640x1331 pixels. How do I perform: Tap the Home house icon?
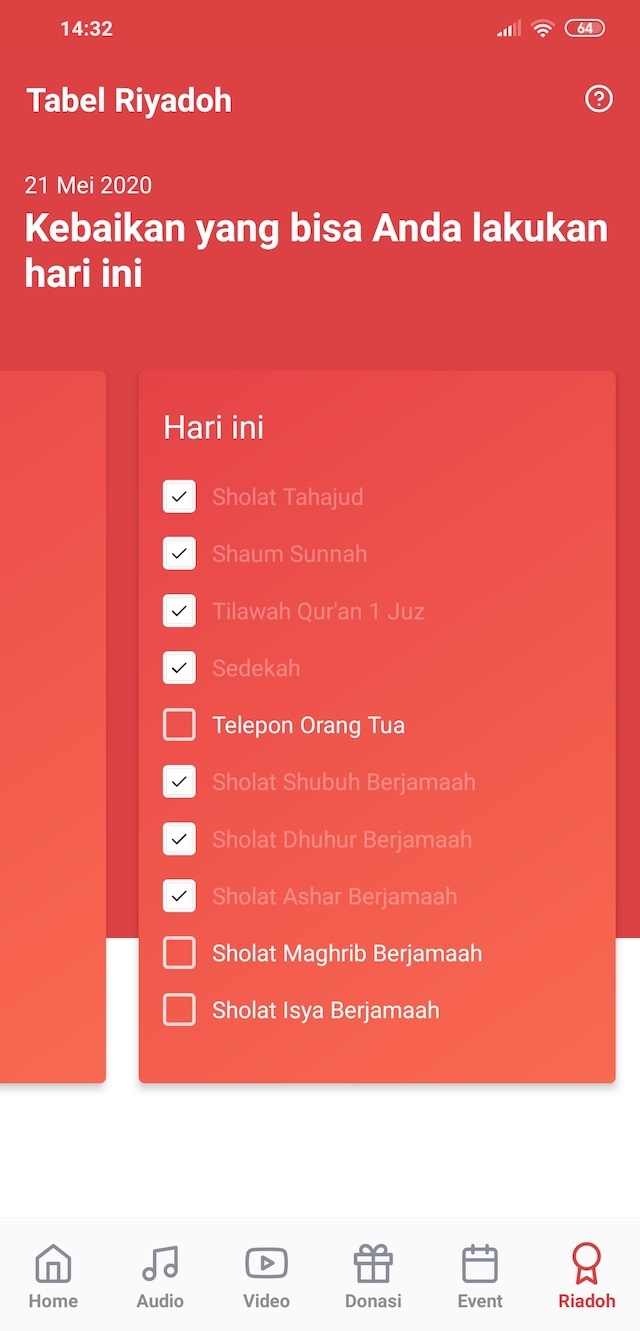point(53,1265)
